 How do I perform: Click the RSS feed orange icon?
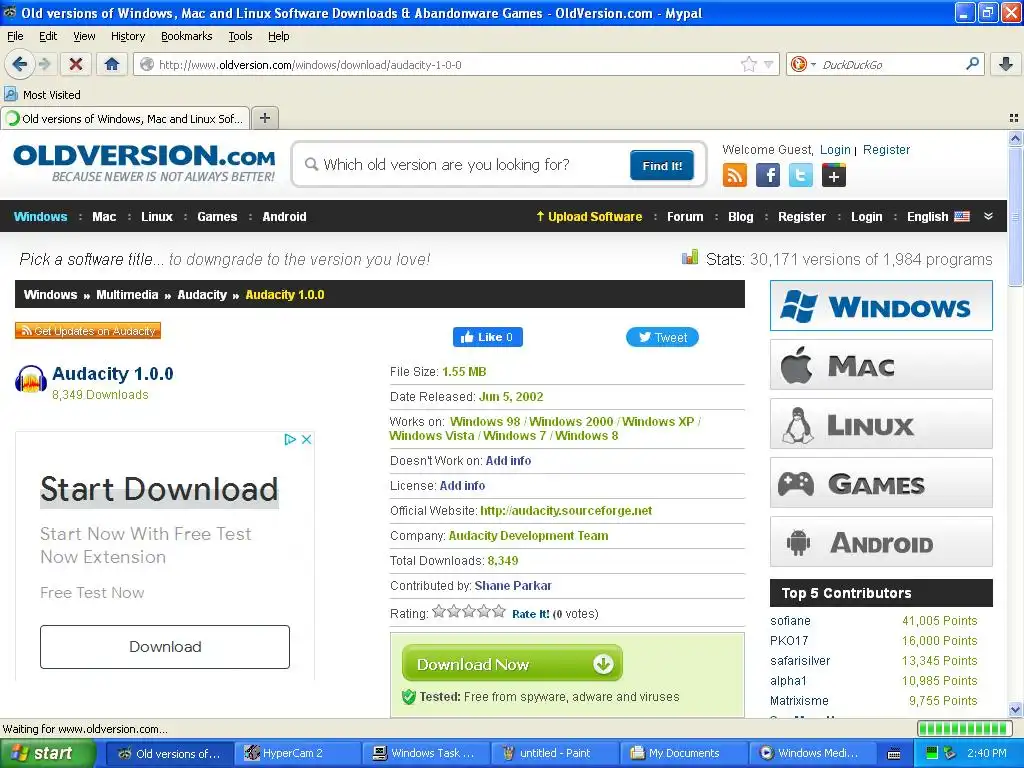(734, 175)
